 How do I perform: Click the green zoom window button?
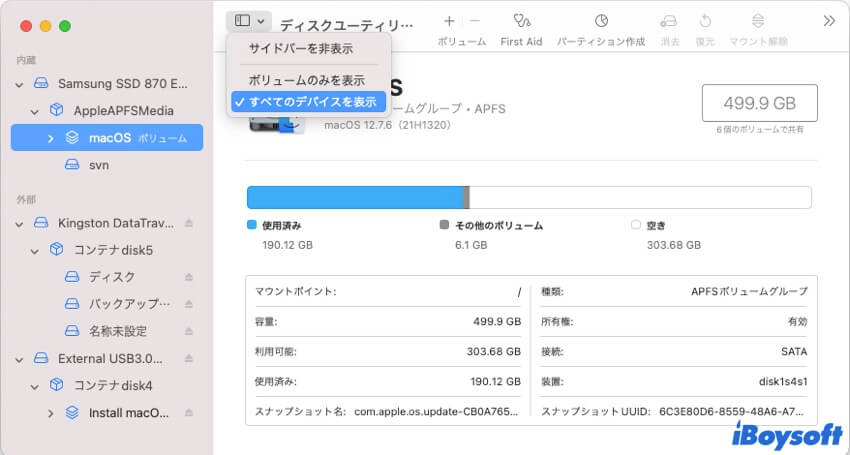pos(65,26)
